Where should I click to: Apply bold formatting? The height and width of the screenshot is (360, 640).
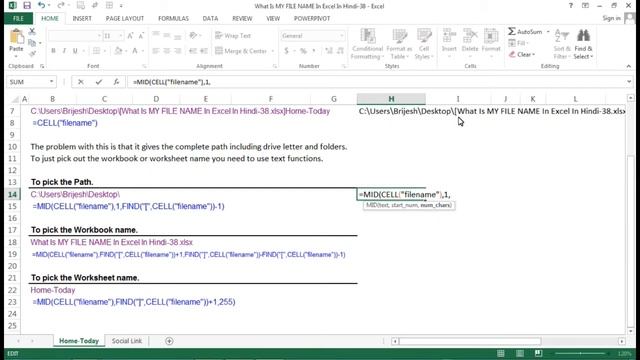pyautogui.click(x=53, y=51)
